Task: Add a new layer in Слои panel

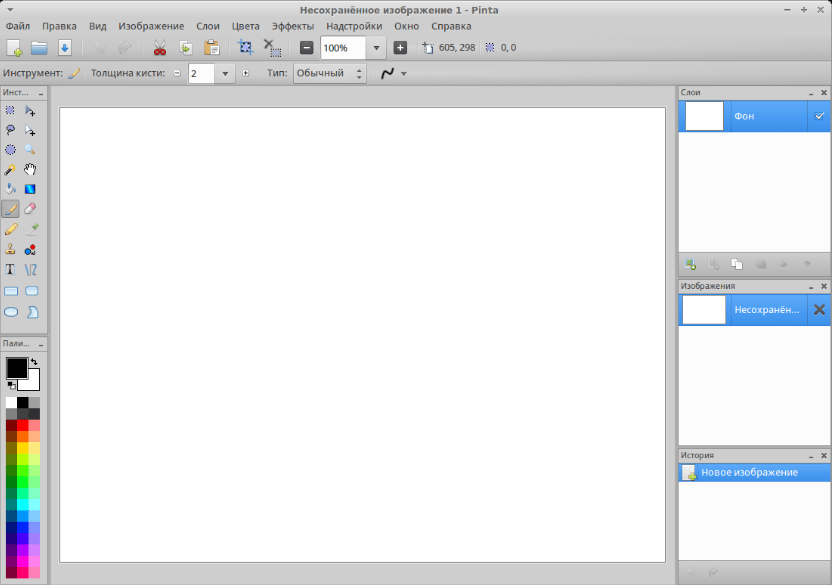Action: (690, 264)
